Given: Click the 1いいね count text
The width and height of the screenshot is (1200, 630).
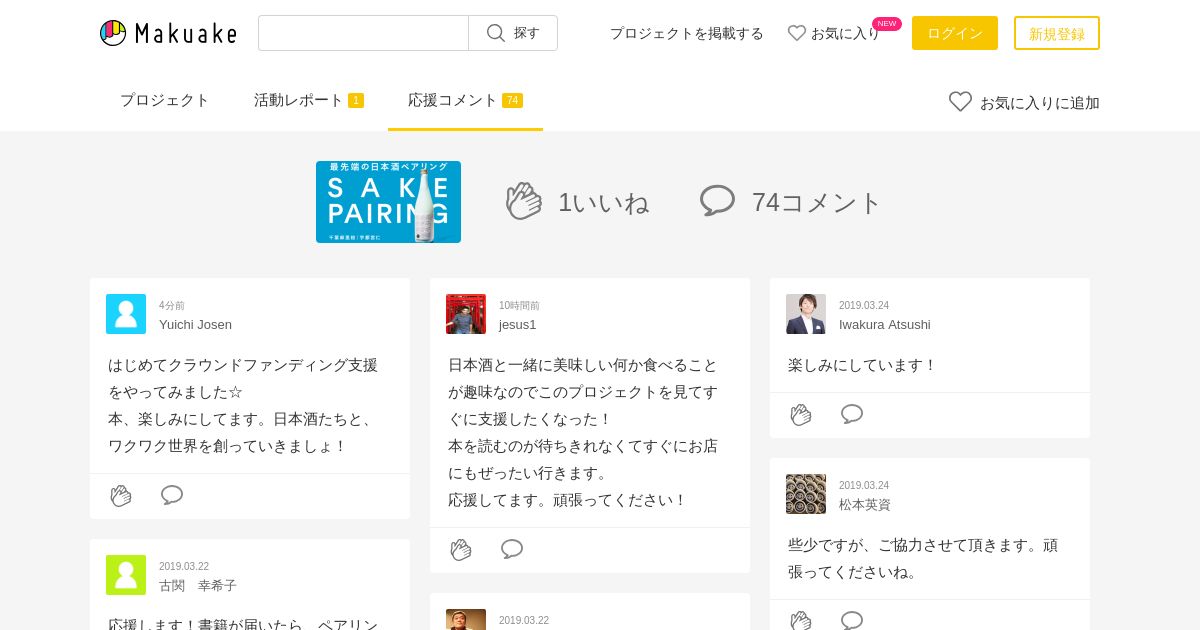Looking at the screenshot, I should (x=604, y=202).
